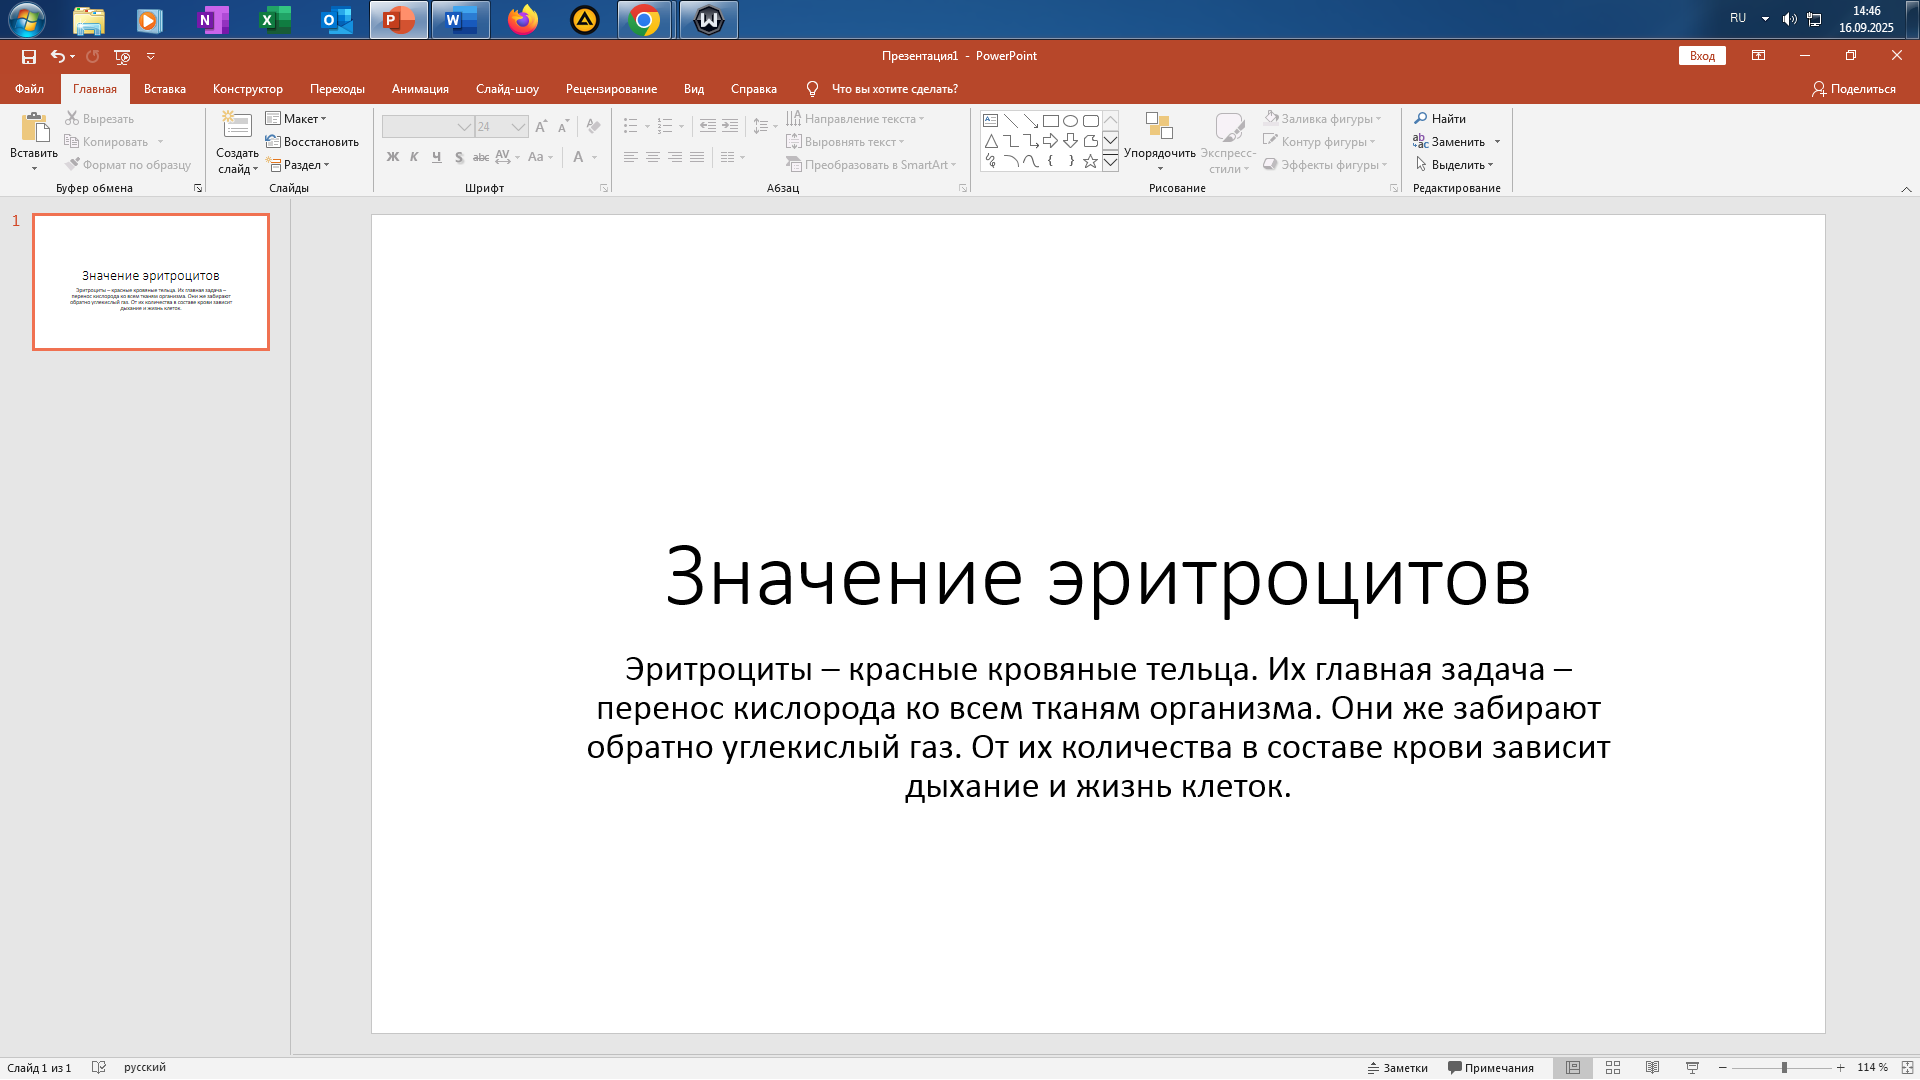Click the zoom slider handle
This screenshot has height=1080, width=1920.
click(1784, 1068)
